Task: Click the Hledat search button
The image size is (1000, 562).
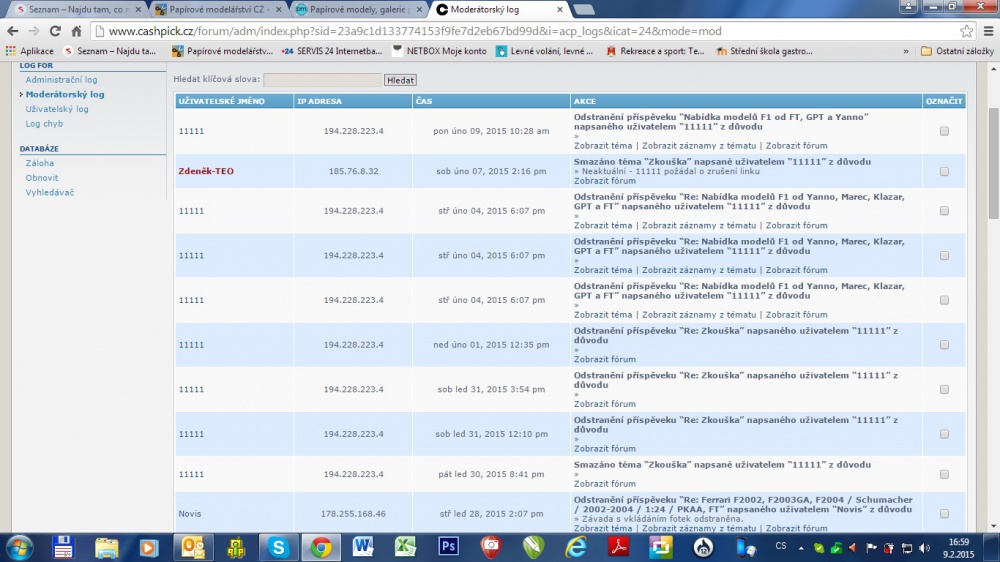Action: tap(400, 80)
